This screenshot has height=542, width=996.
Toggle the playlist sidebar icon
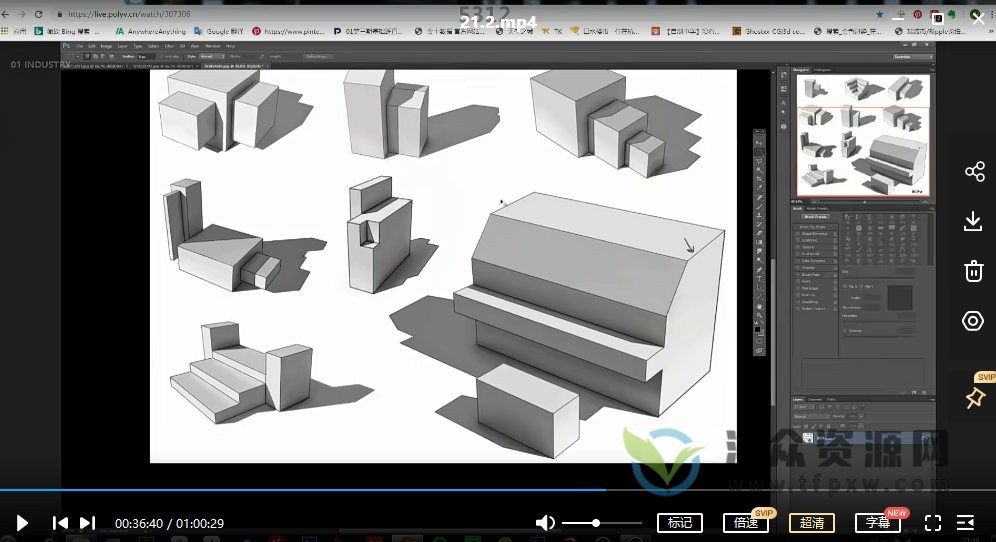965,522
